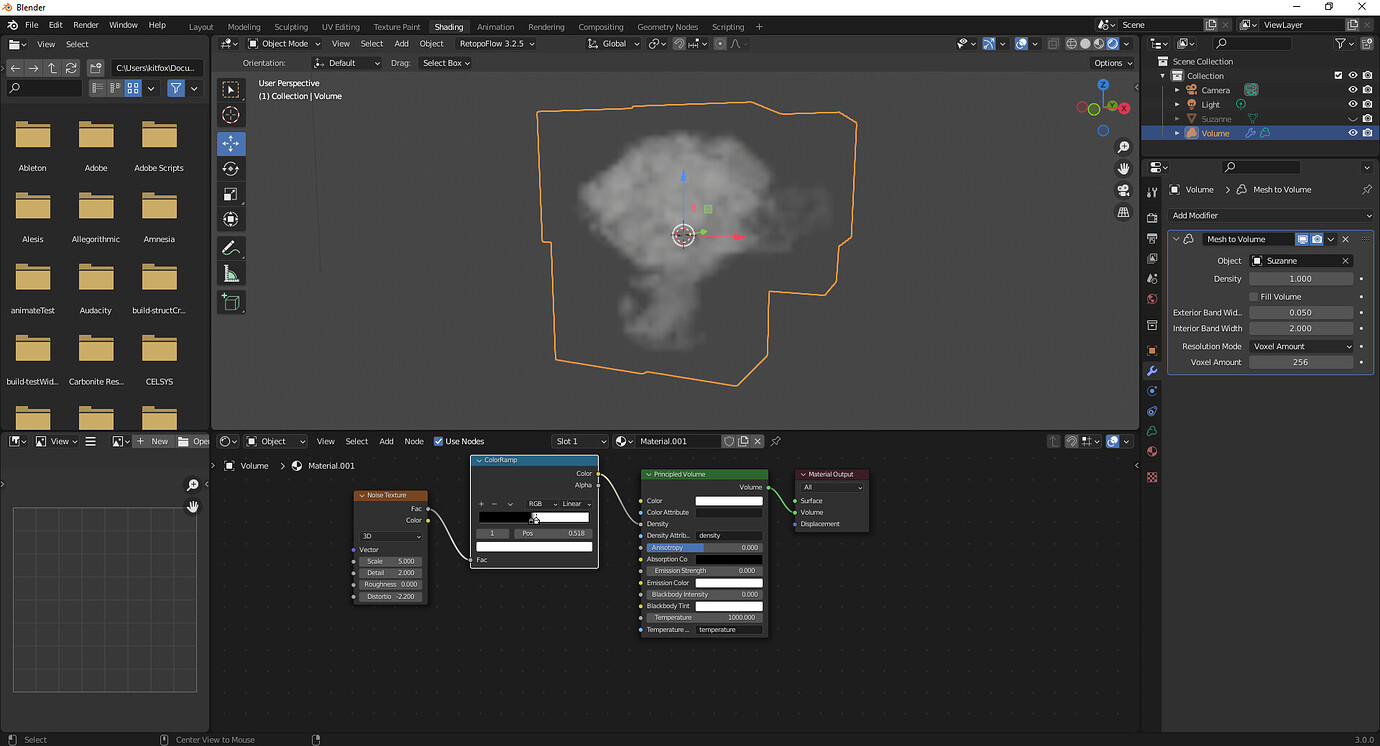This screenshot has width=1380, height=746.
Task: Click the viewport zoom magnifier icon
Action: point(1123,147)
